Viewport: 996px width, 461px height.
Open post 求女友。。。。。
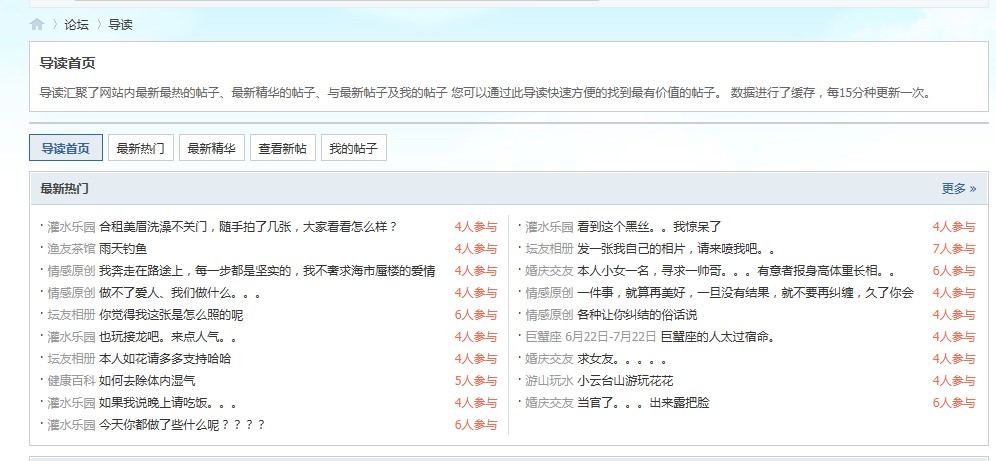click(621, 359)
